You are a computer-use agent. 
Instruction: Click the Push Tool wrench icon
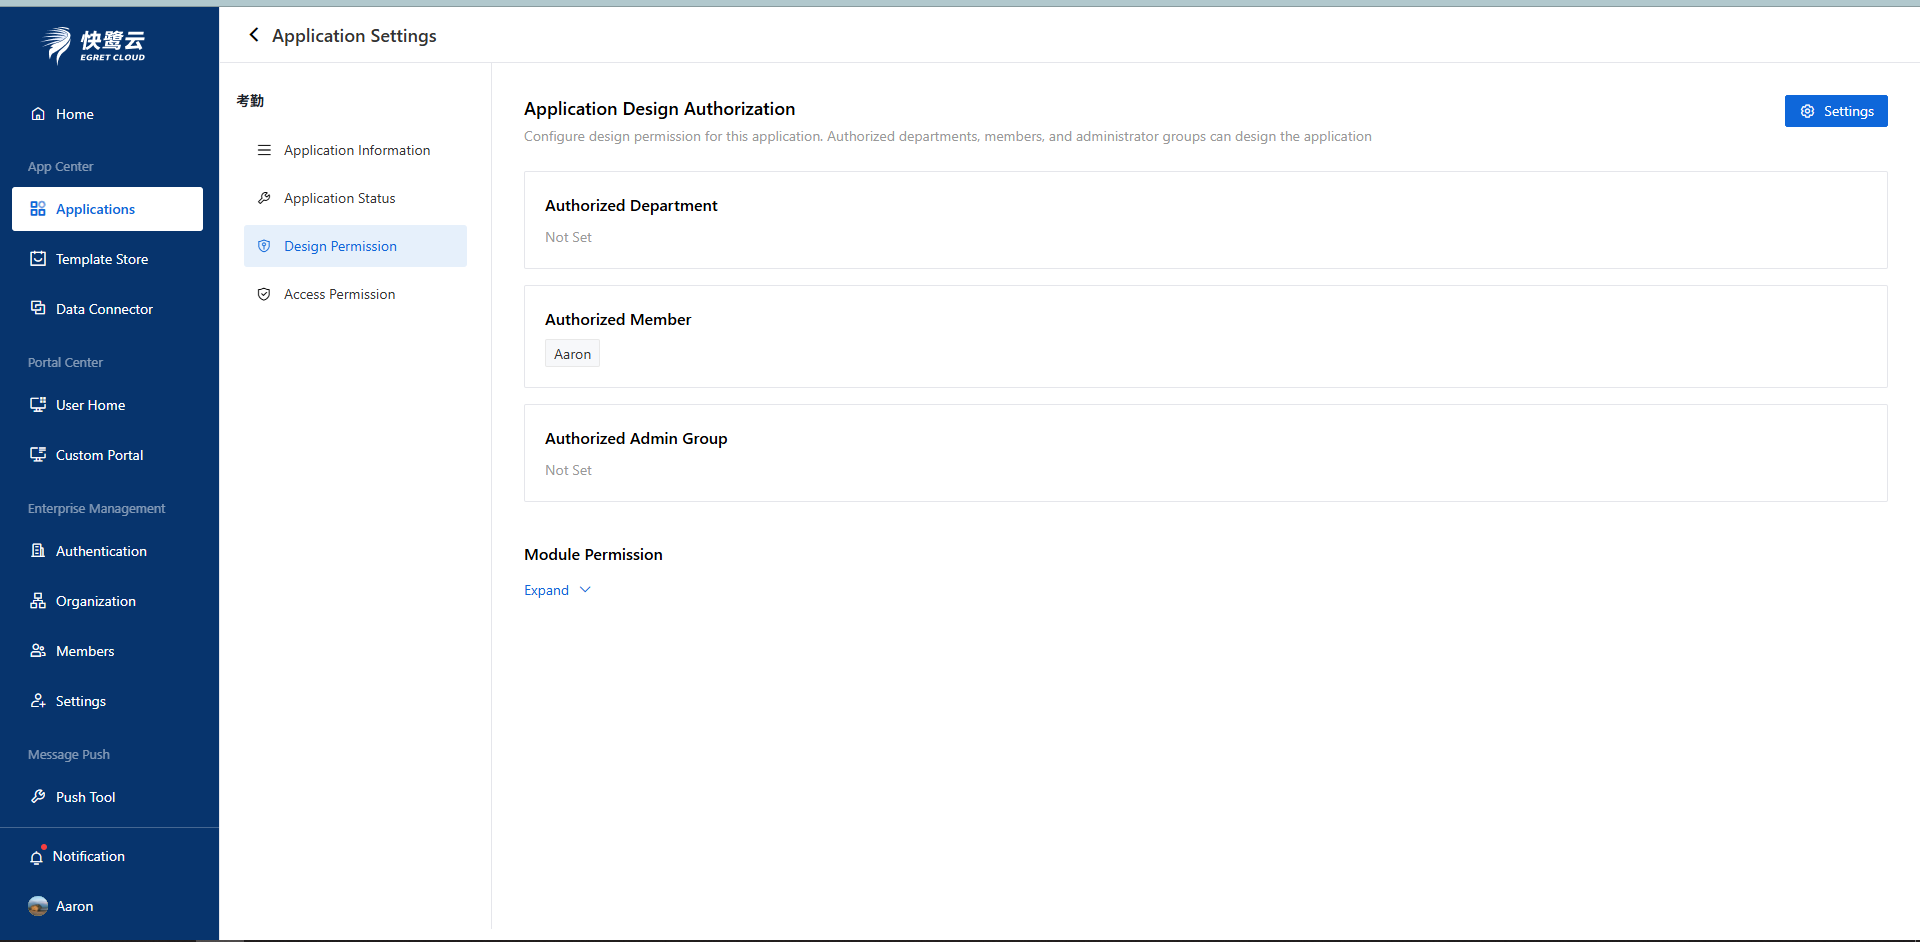click(x=38, y=797)
